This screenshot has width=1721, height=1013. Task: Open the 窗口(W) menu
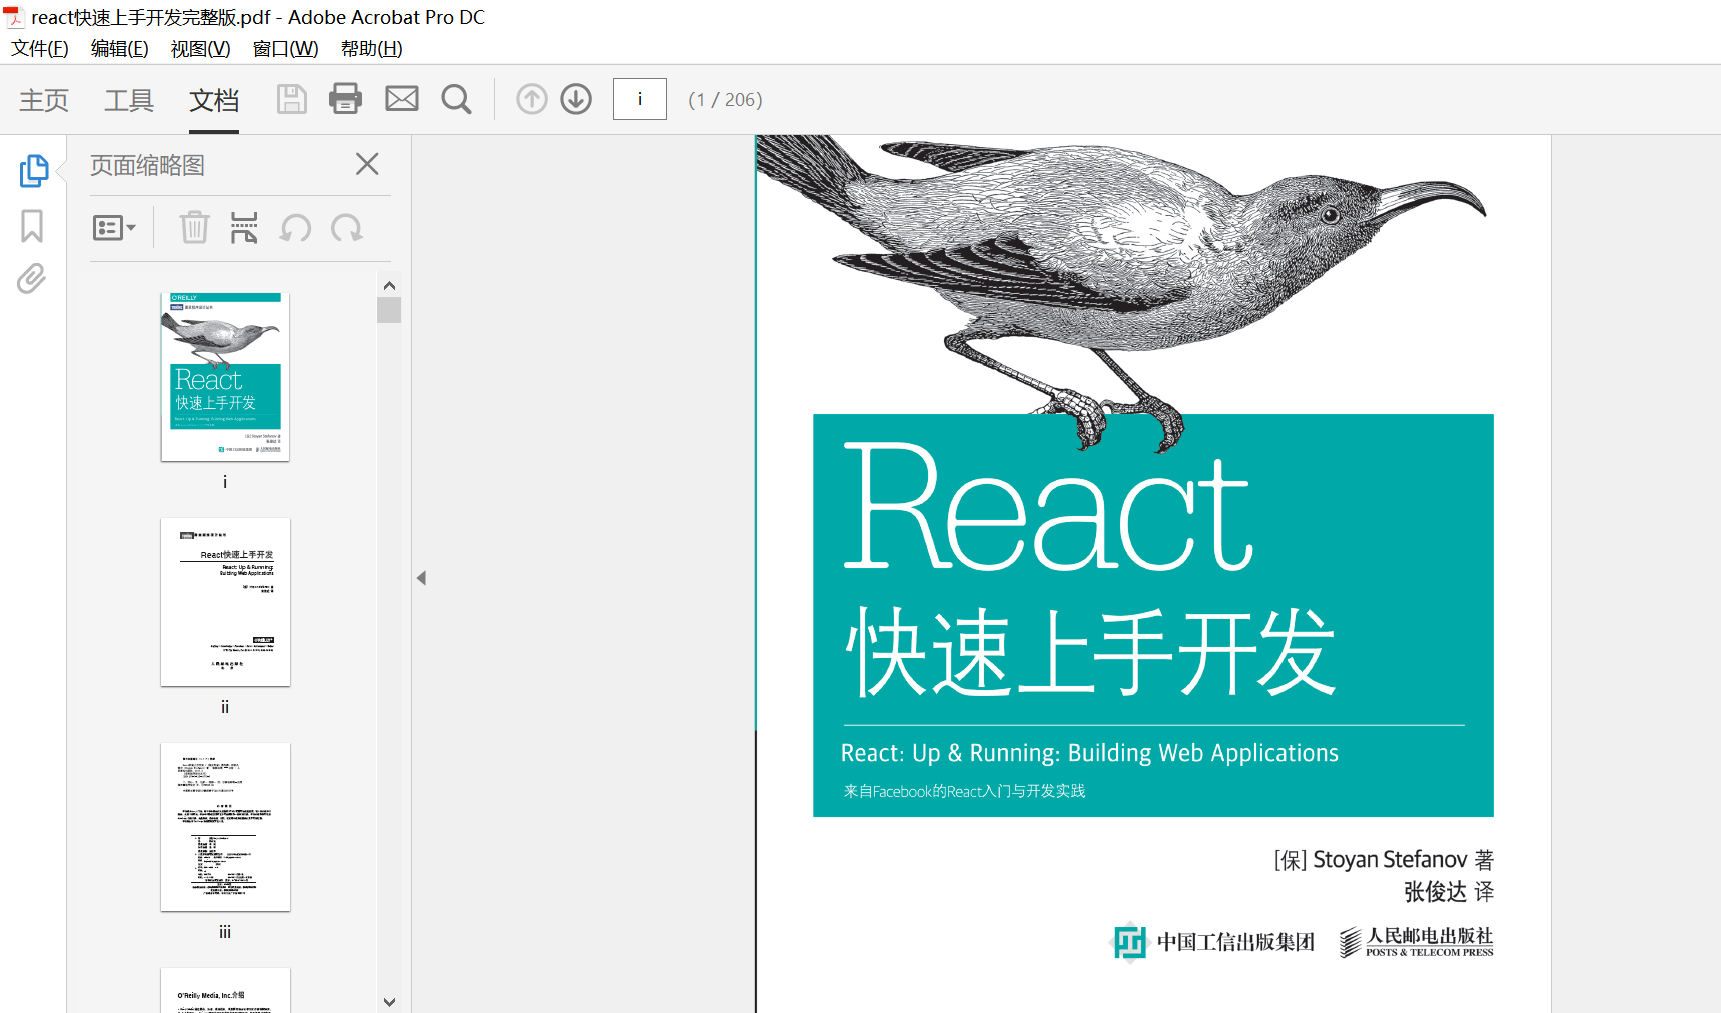pos(286,49)
